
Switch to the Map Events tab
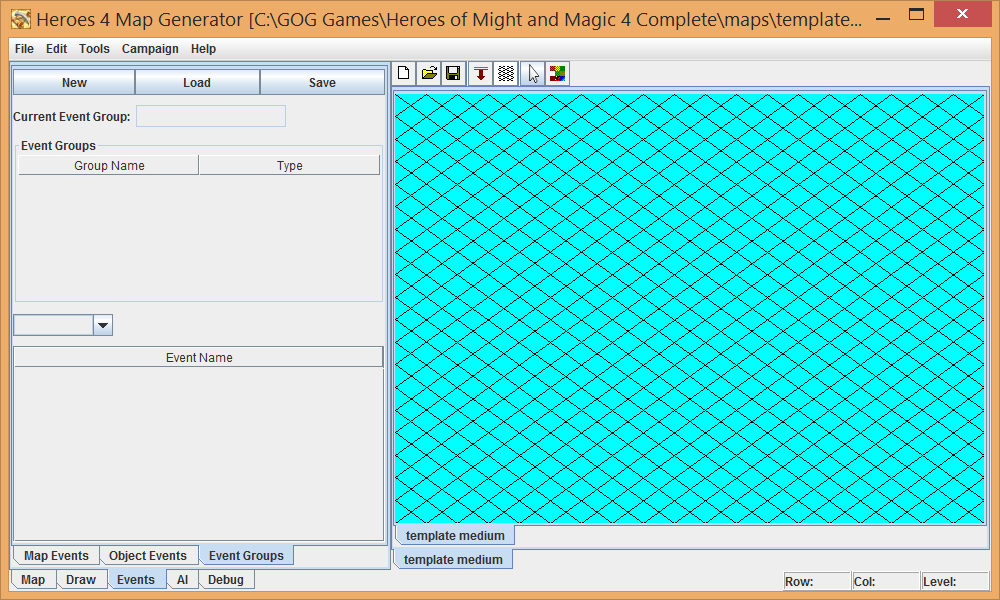(x=56, y=555)
